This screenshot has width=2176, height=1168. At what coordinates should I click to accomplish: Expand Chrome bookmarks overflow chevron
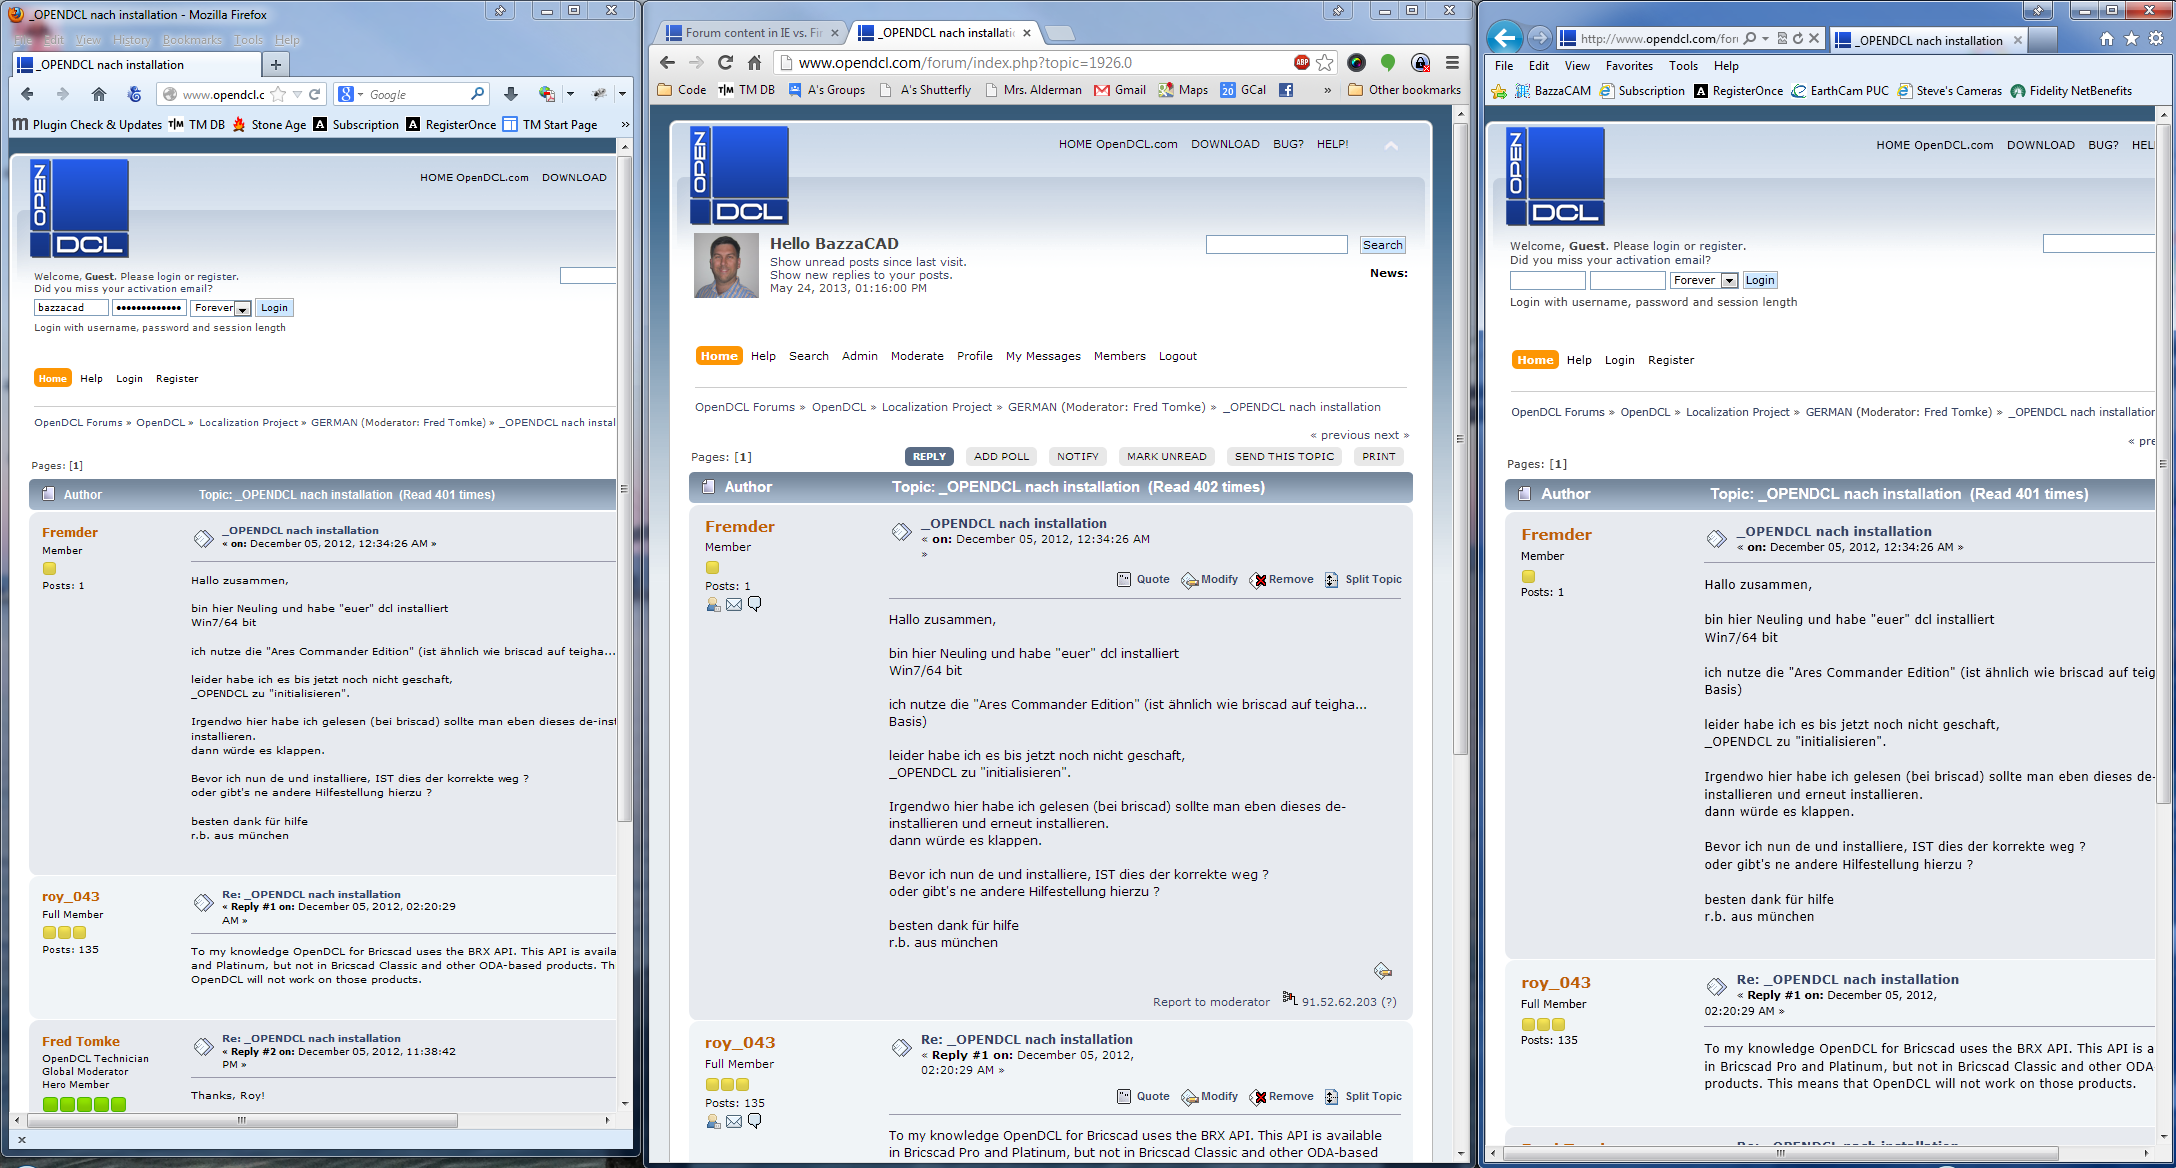point(1328,90)
